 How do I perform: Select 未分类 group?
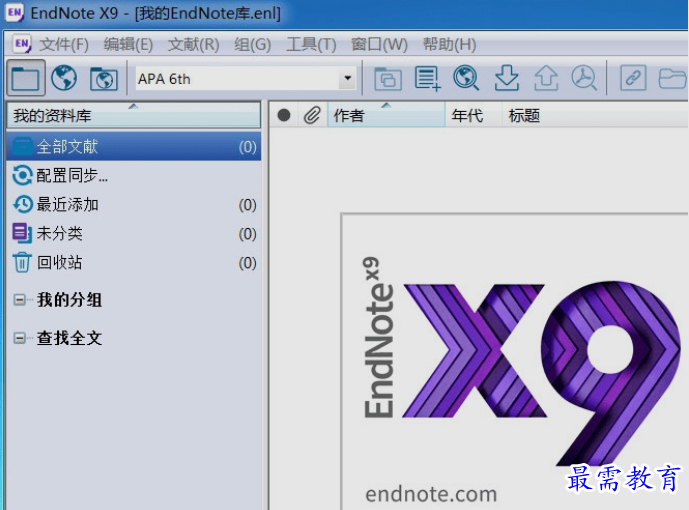(134, 234)
